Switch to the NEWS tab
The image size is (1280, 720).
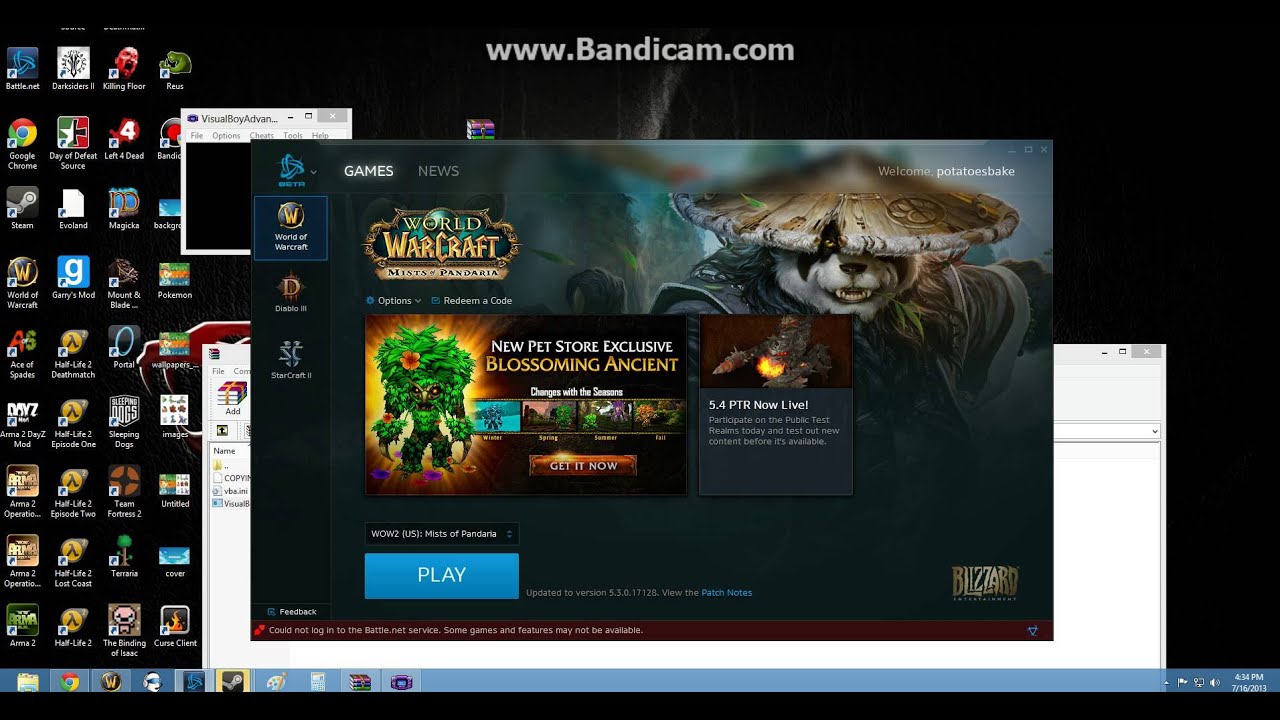[x=438, y=171]
